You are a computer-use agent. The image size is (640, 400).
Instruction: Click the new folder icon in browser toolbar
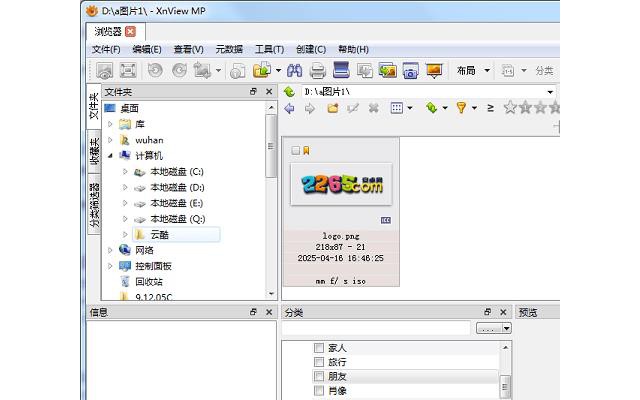click(333, 108)
